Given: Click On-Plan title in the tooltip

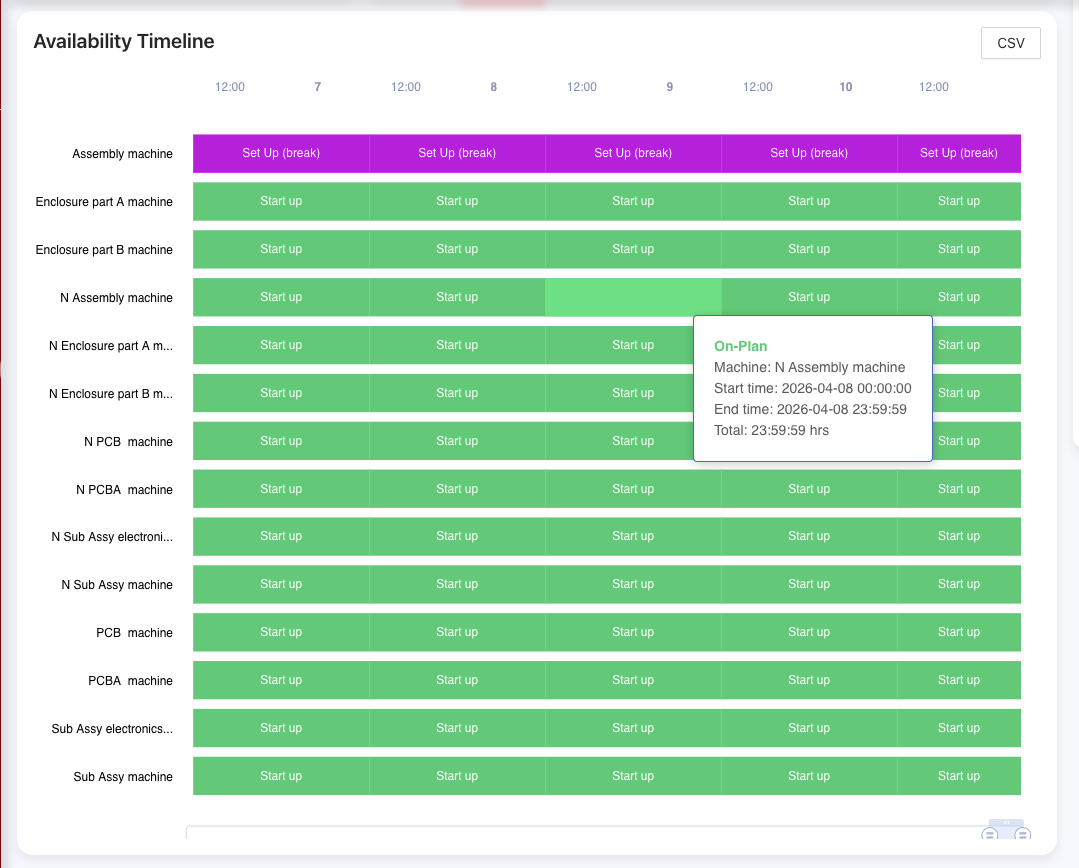Looking at the screenshot, I should 741,346.
